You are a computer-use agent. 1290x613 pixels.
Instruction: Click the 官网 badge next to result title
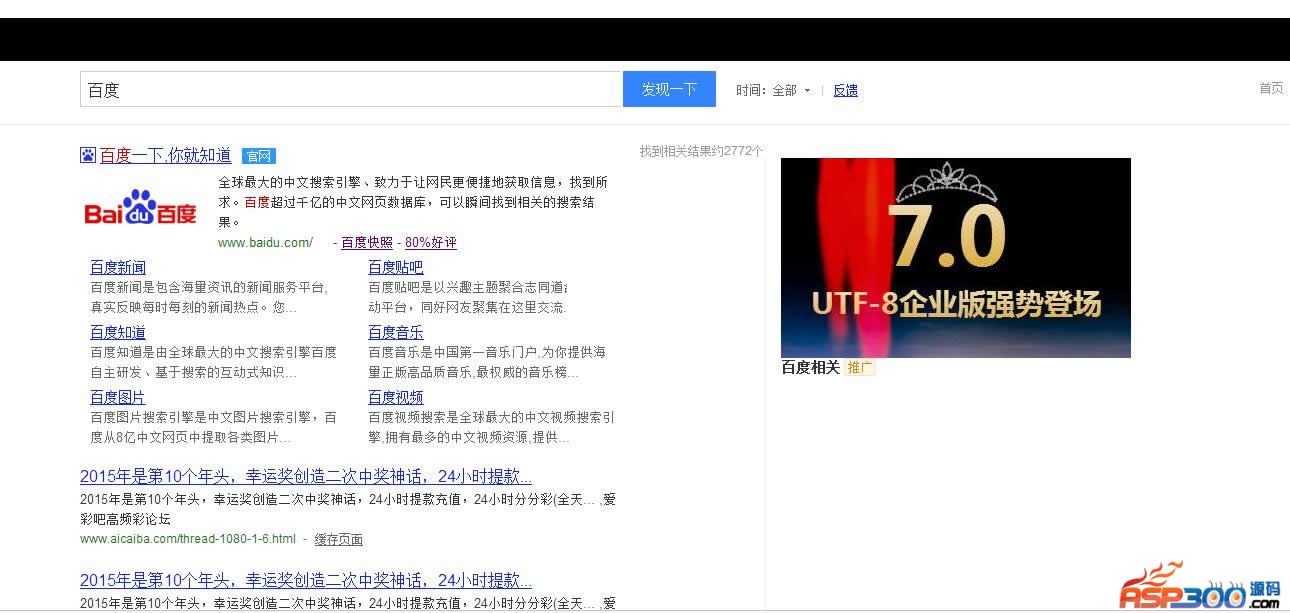tap(258, 156)
